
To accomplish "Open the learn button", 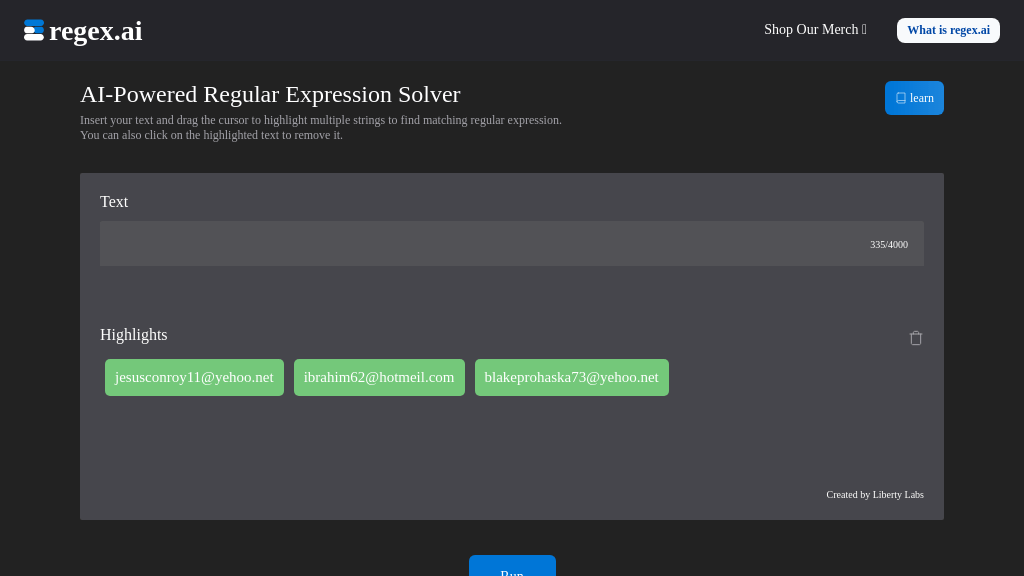I will (914, 98).
